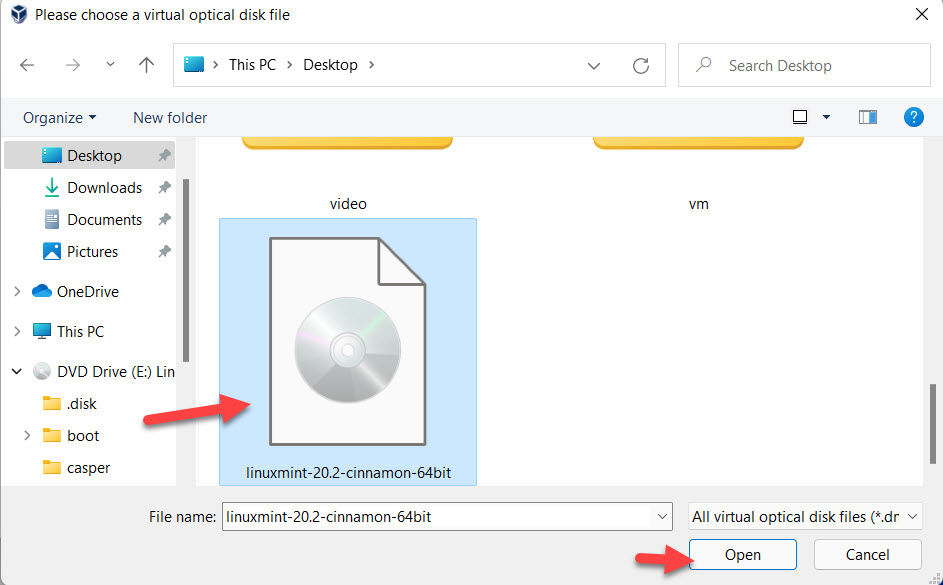This screenshot has width=943, height=585.
Task: Open the Help question mark icon
Action: pyautogui.click(x=913, y=117)
